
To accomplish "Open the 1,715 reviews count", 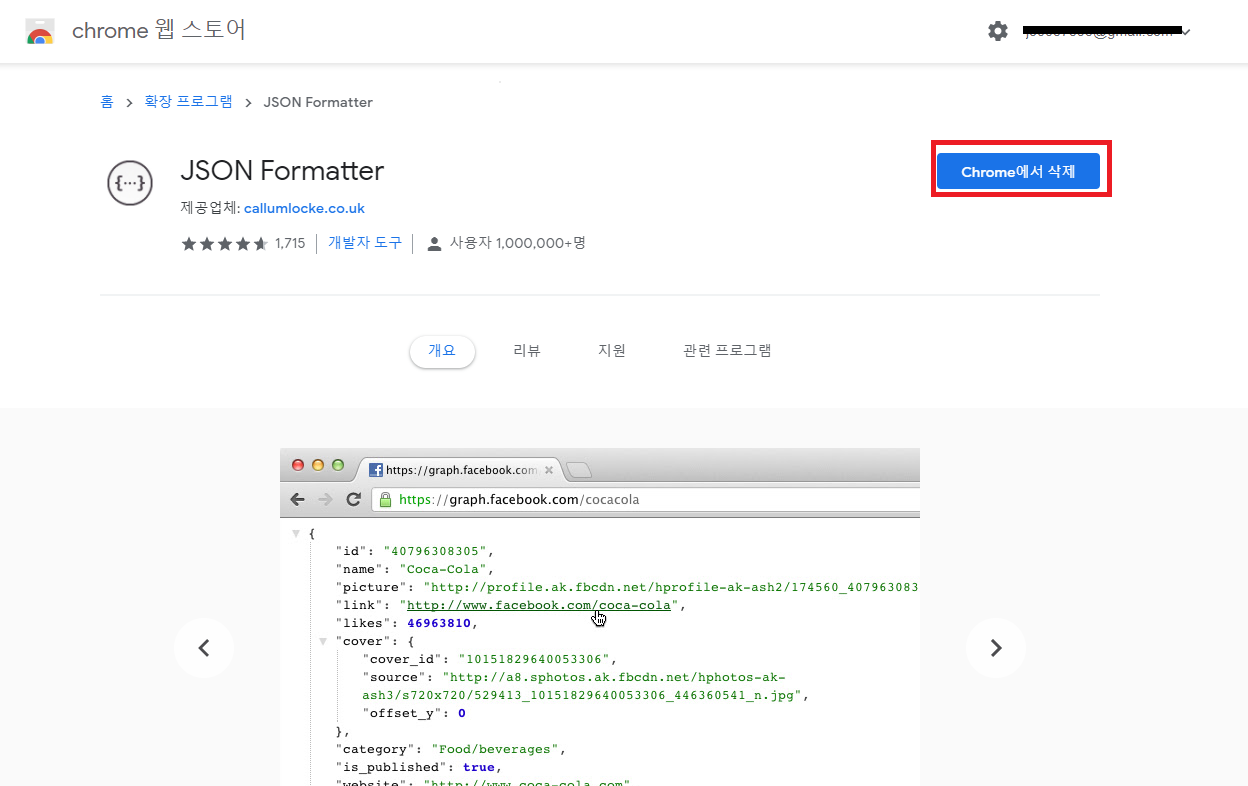I will [290, 243].
